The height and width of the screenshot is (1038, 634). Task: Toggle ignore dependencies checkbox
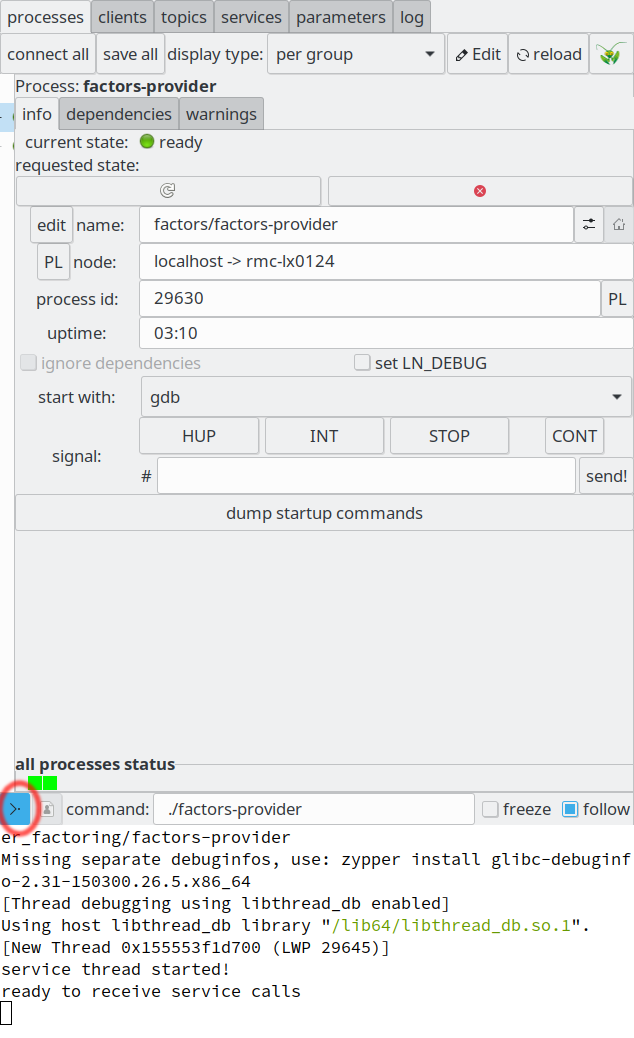coord(28,363)
